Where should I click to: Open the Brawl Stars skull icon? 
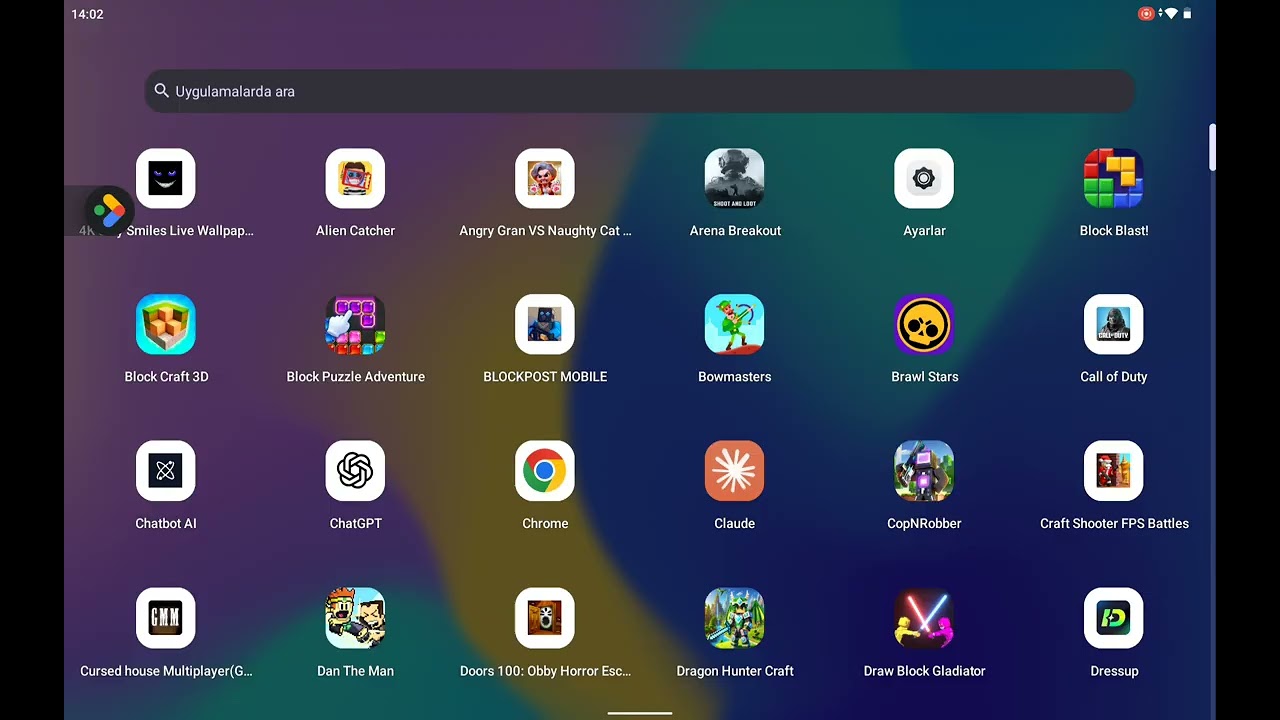(924, 325)
